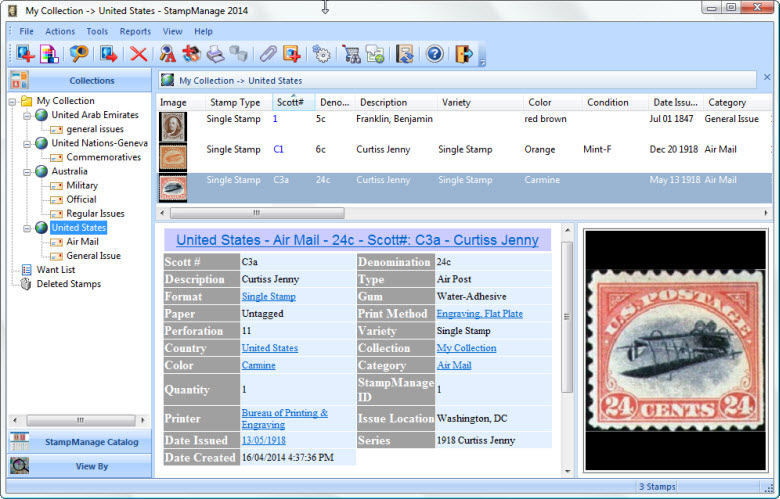Open the View menu
This screenshot has height=499, width=780.
pyautogui.click(x=172, y=31)
